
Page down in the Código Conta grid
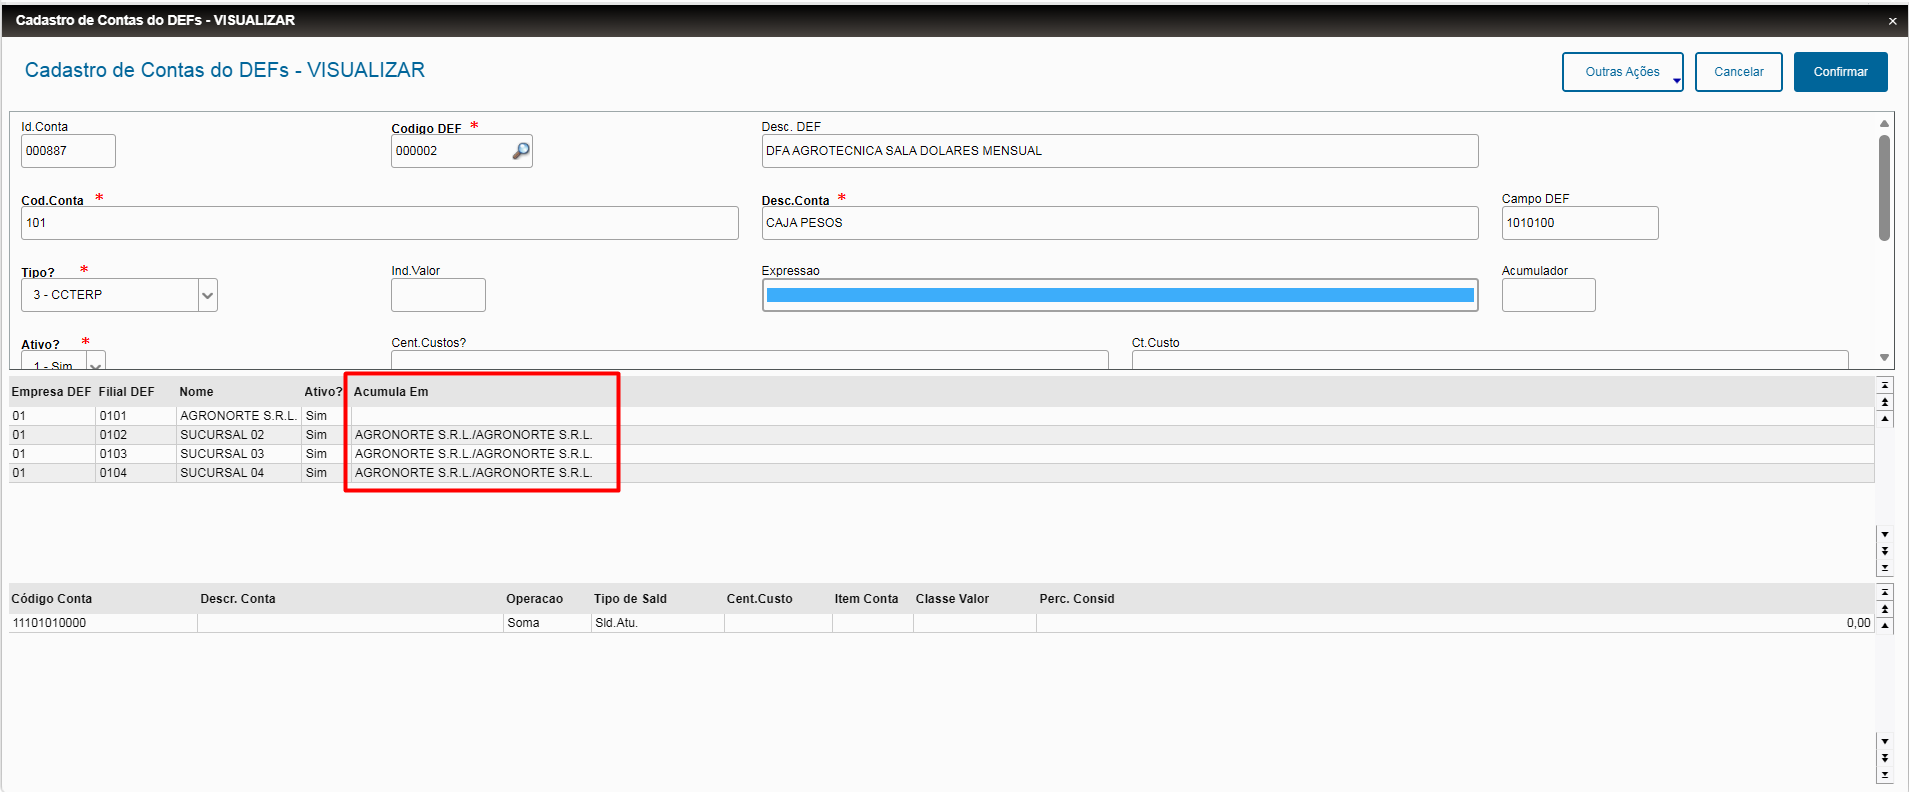coord(1885,758)
